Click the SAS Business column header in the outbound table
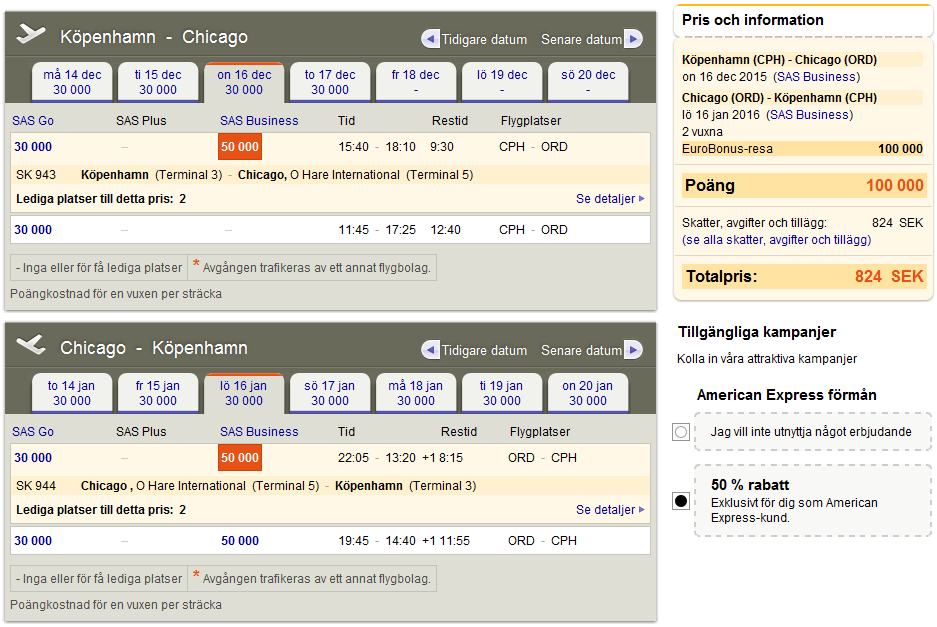Screen dimensions: 937x627 [x=259, y=121]
